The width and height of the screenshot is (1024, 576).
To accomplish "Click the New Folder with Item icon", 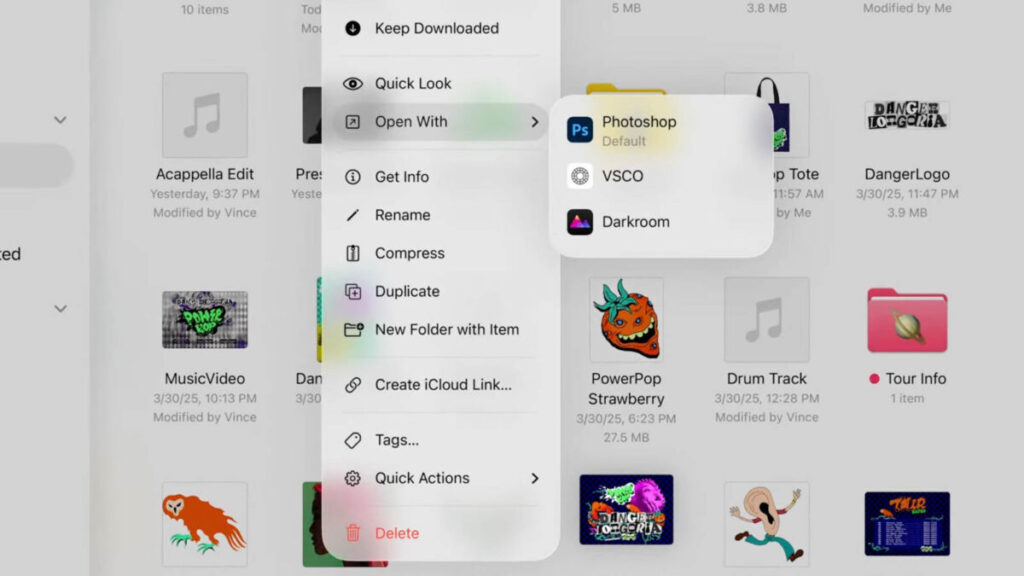I will pos(353,330).
